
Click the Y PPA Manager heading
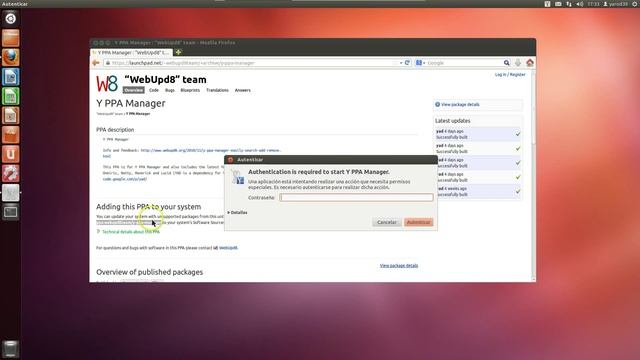(131, 103)
